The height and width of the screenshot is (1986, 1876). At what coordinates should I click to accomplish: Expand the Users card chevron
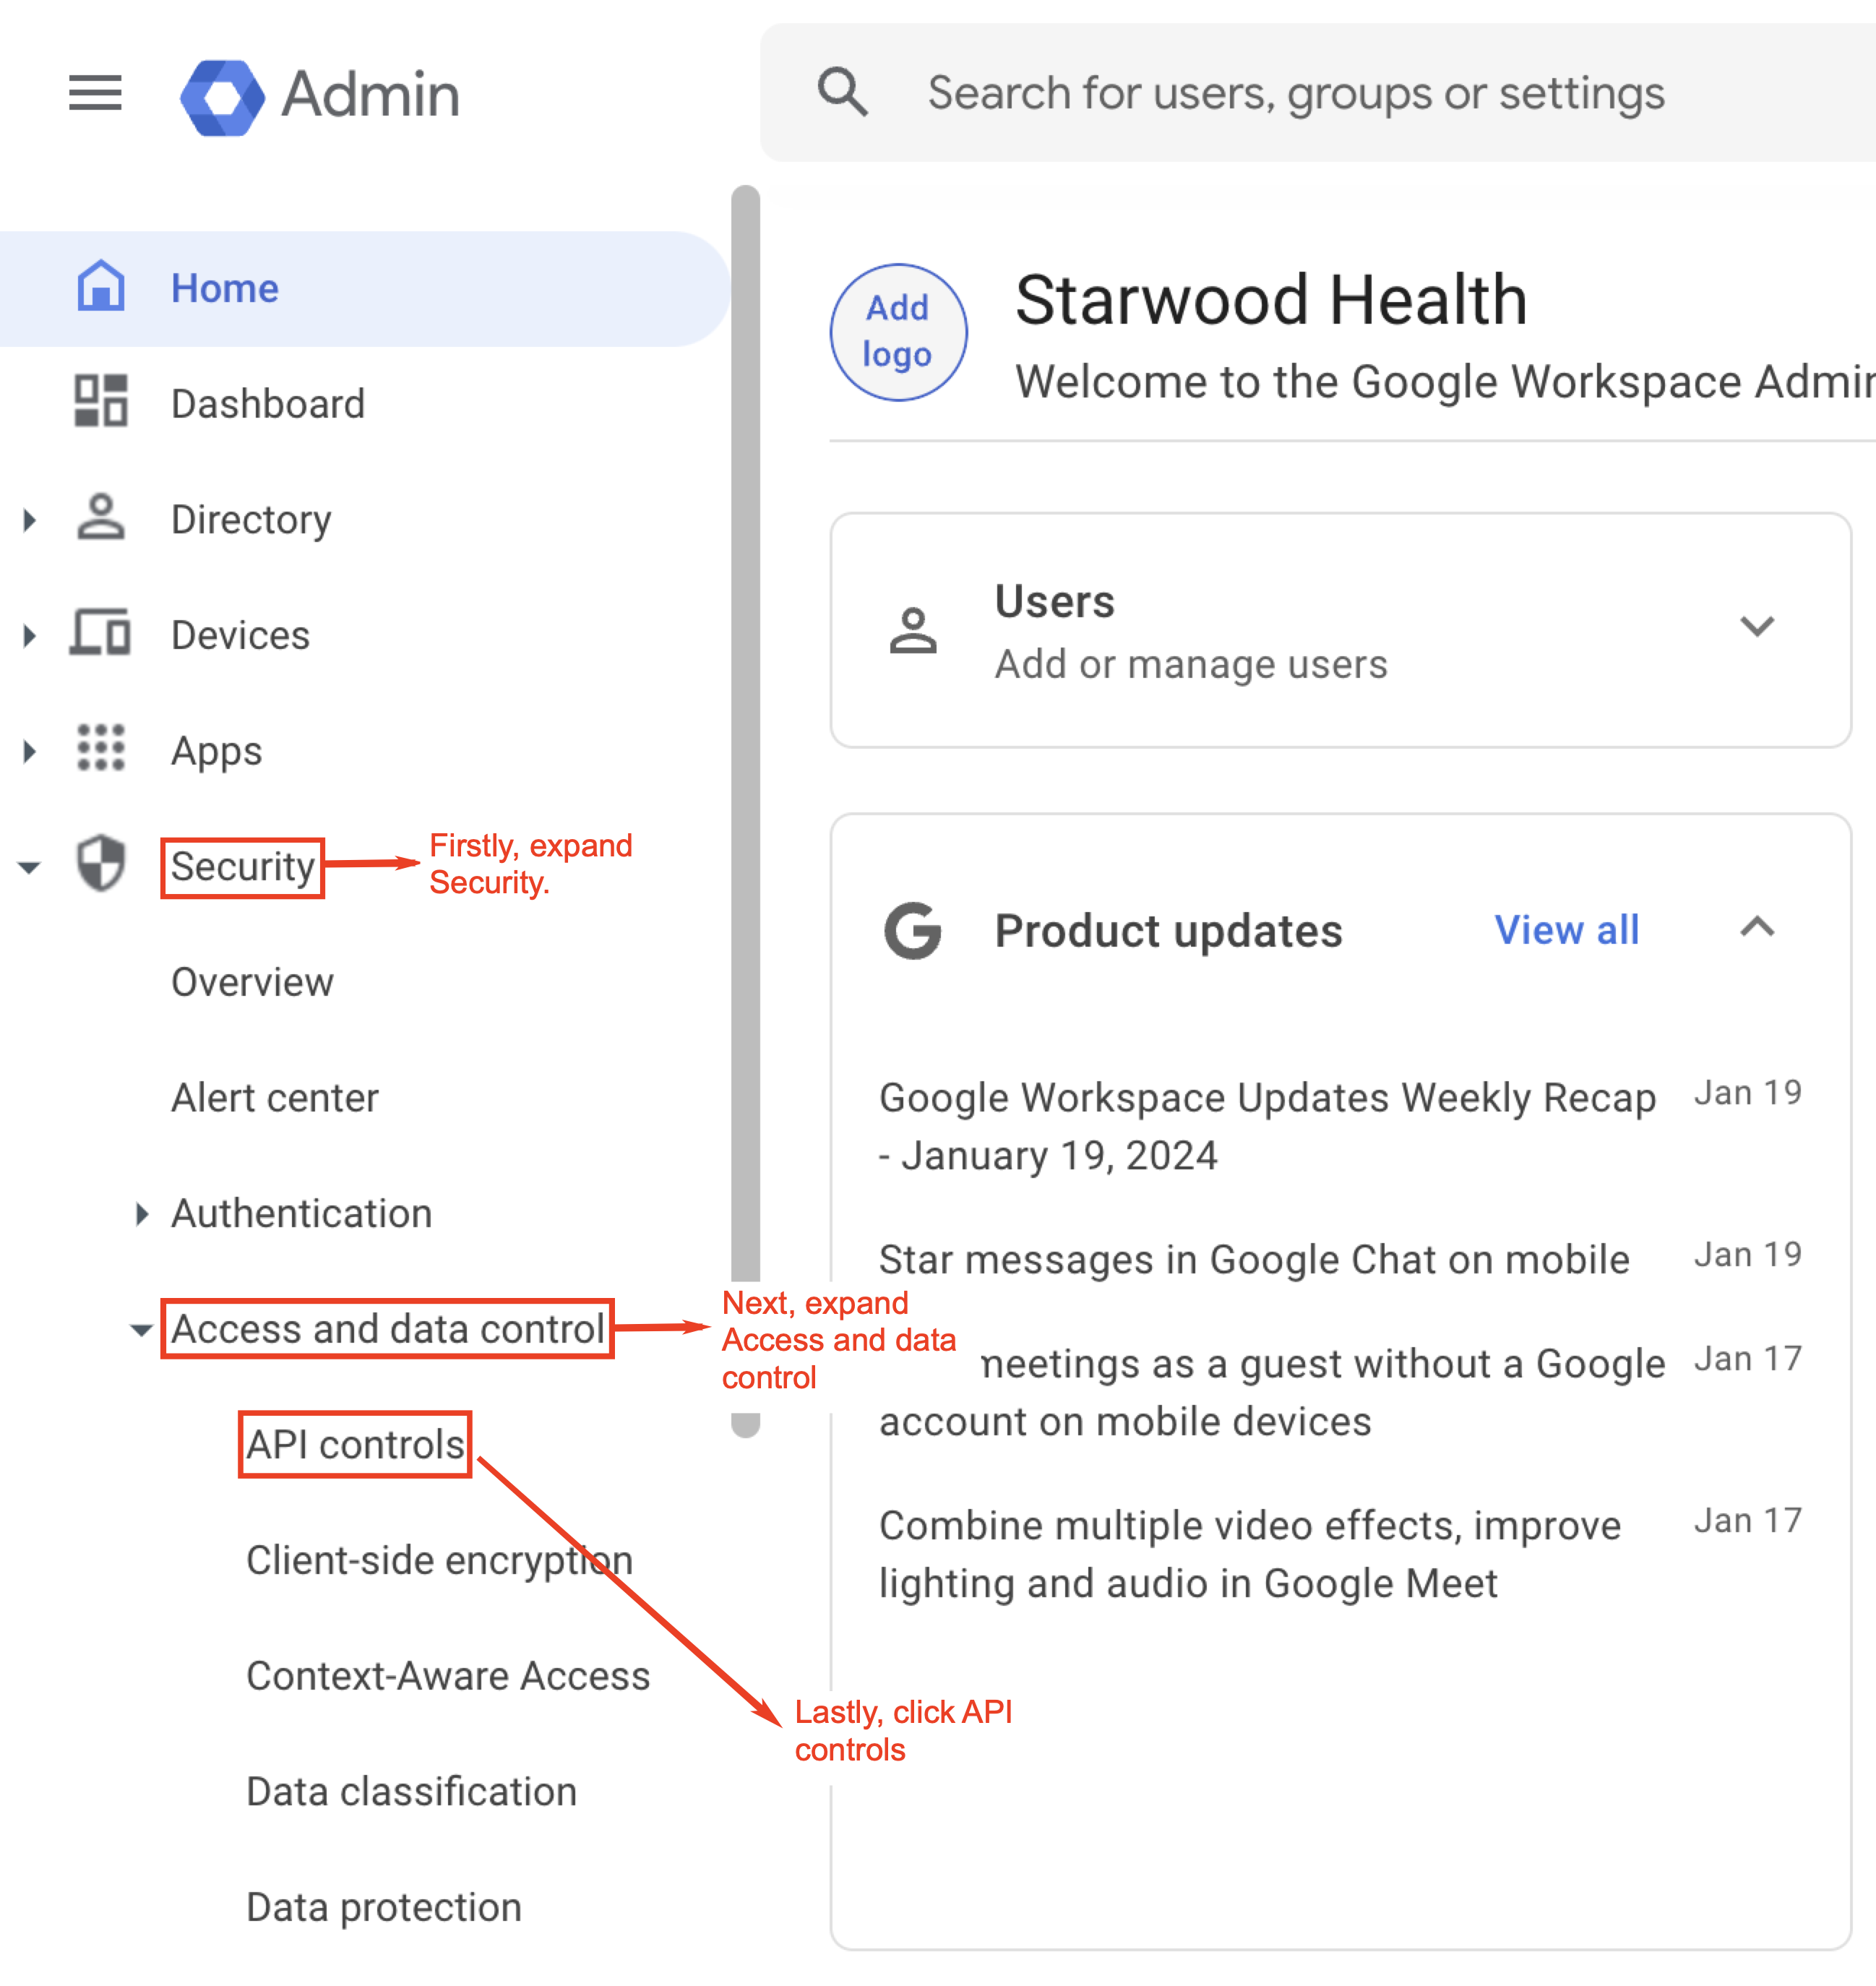click(x=1757, y=627)
